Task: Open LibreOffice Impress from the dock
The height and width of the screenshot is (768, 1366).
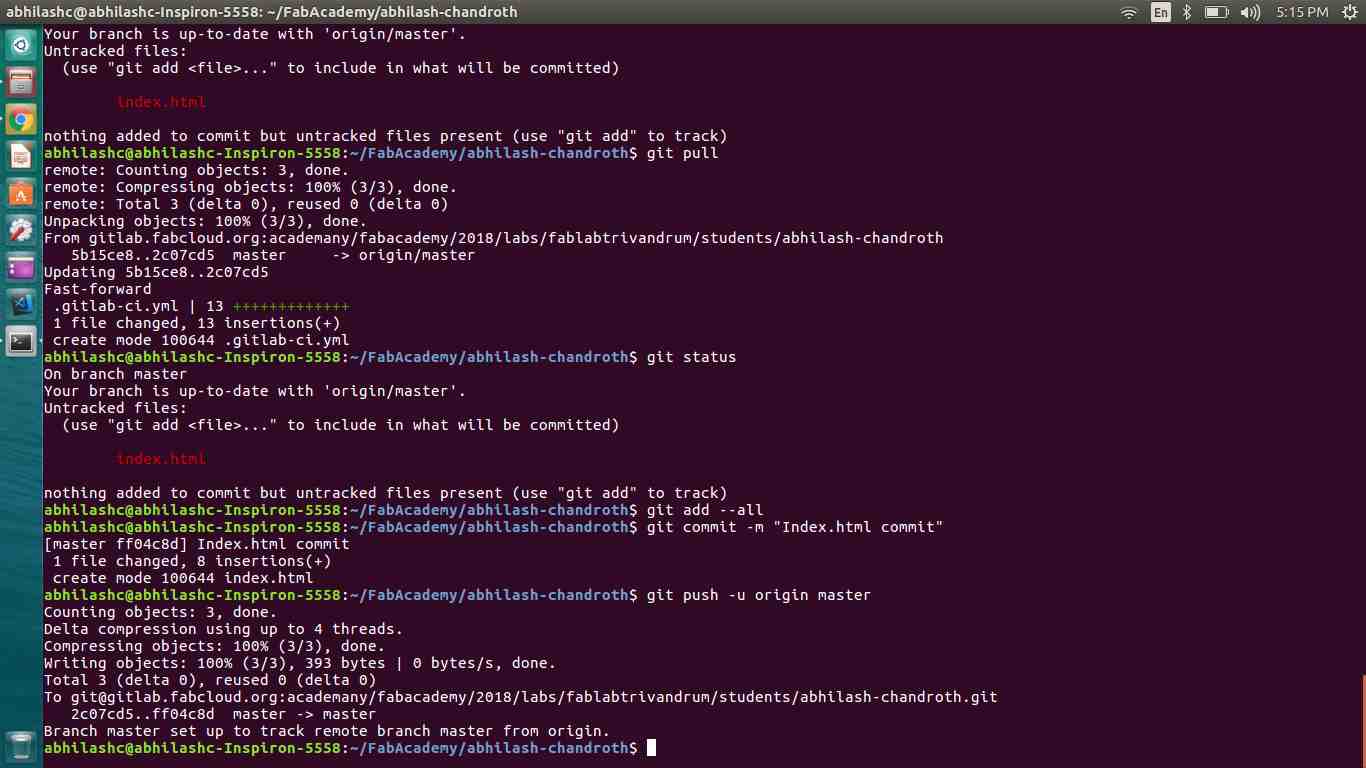Action: tap(21, 157)
